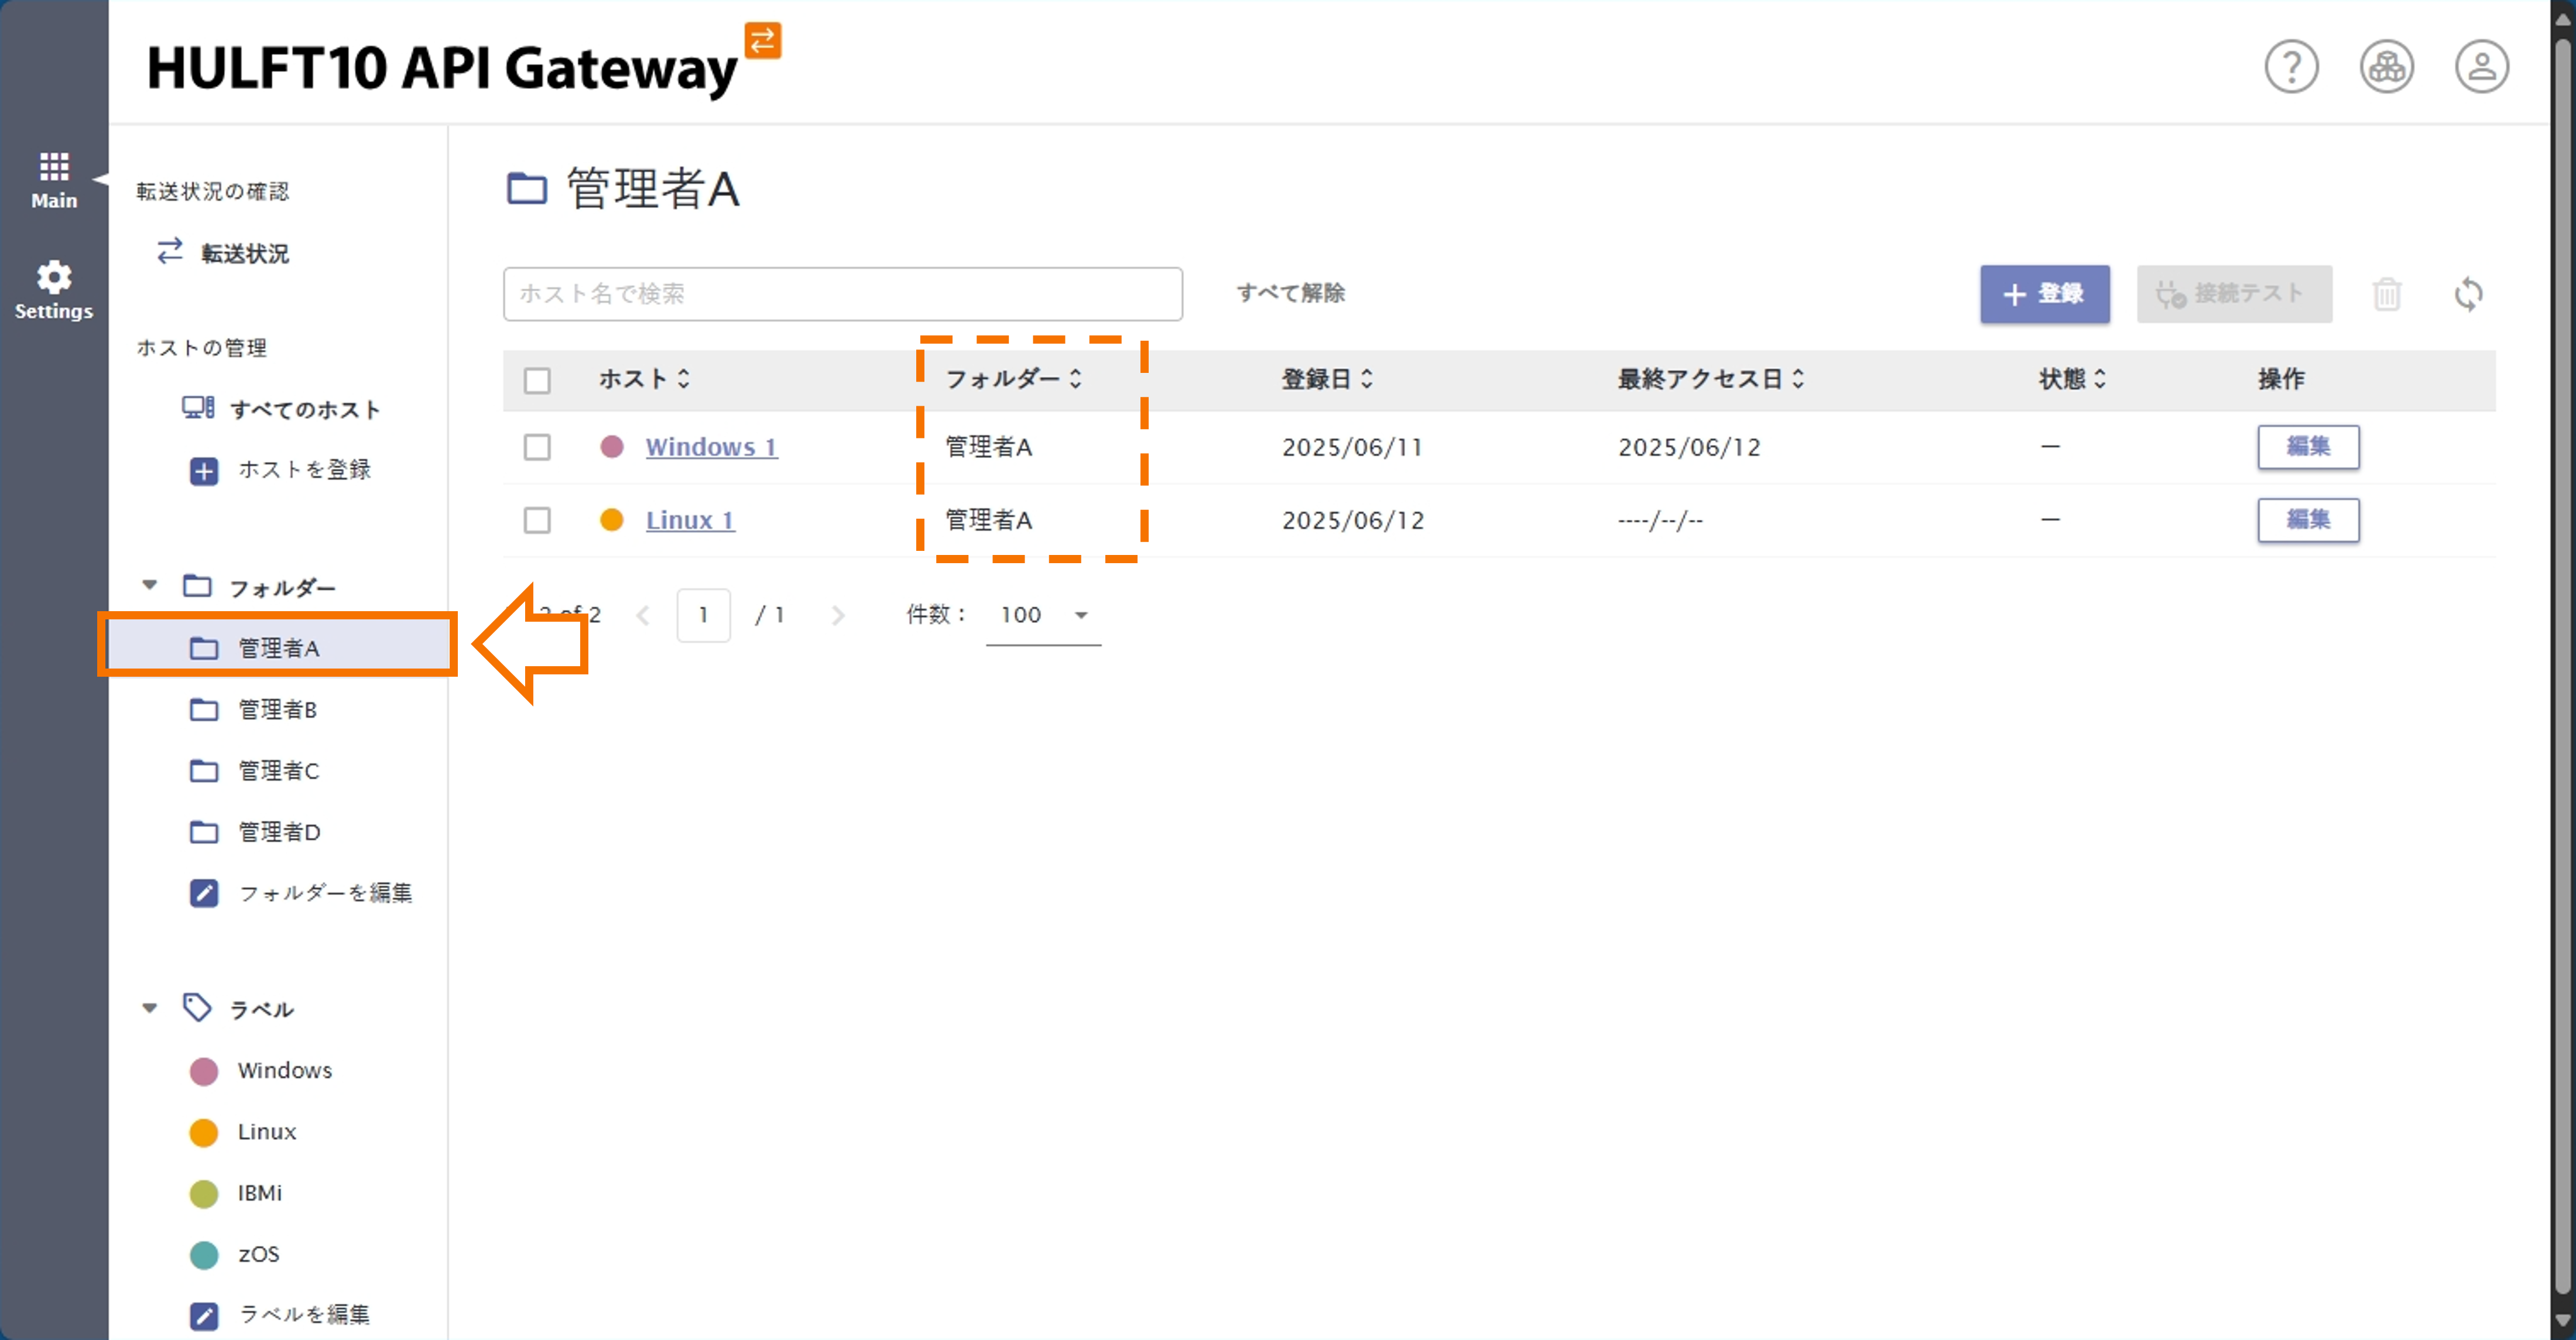Check the Windows_1 row checkbox
Screen dimensions: 2576x1340
click(537, 447)
